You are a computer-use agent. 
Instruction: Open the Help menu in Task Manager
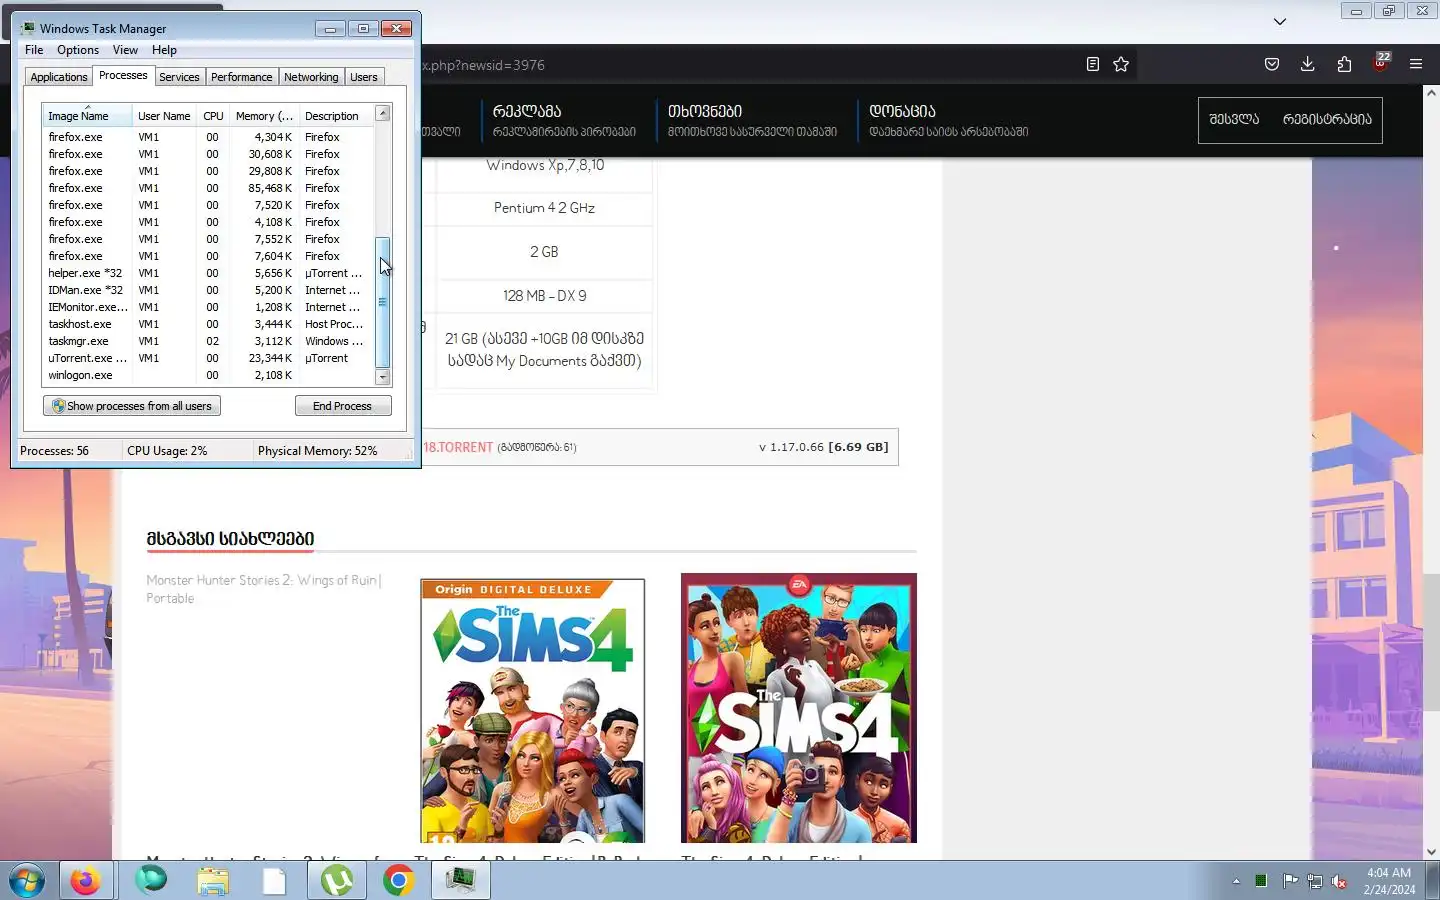tap(164, 50)
